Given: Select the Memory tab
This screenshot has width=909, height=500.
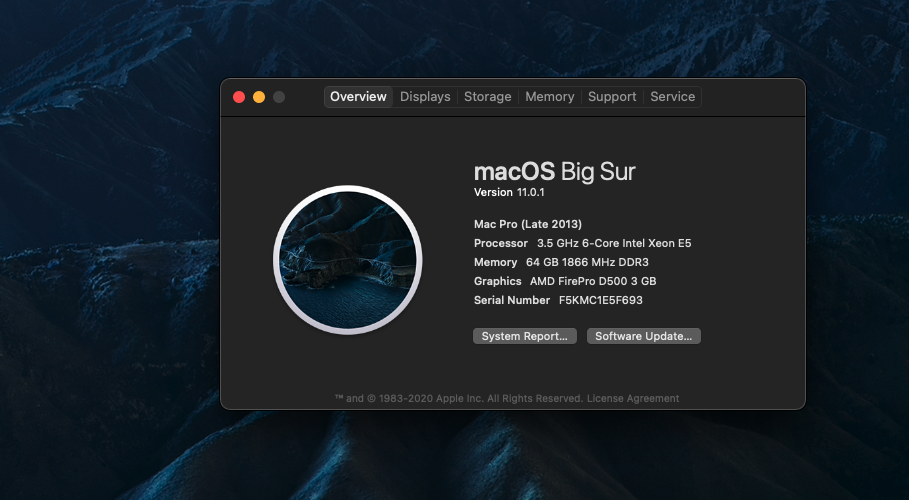Looking at the screenshot, I should 550,97.
